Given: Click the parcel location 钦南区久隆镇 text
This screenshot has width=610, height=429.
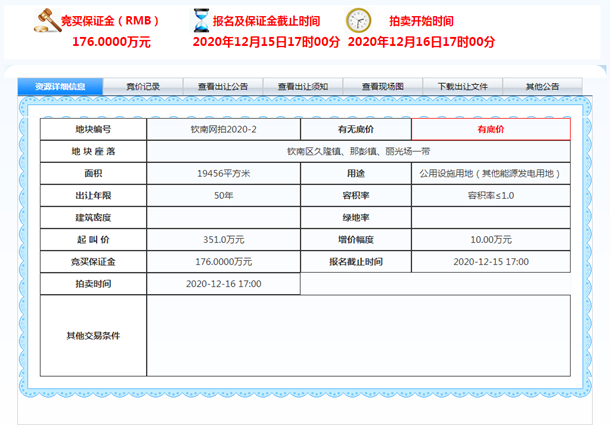Looking at the screenshot, I should point(359,151).
